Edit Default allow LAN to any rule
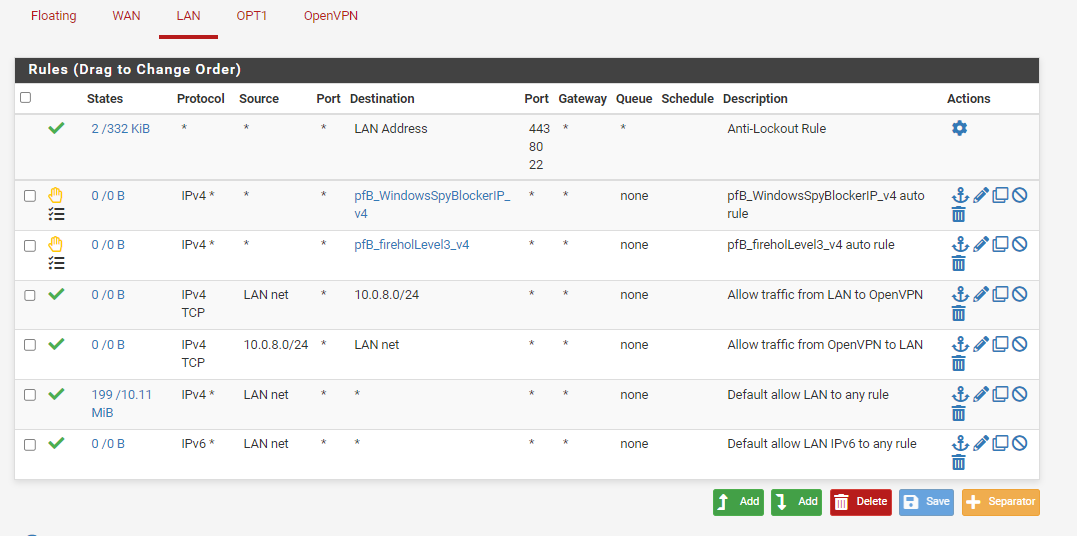 point(981,394)
